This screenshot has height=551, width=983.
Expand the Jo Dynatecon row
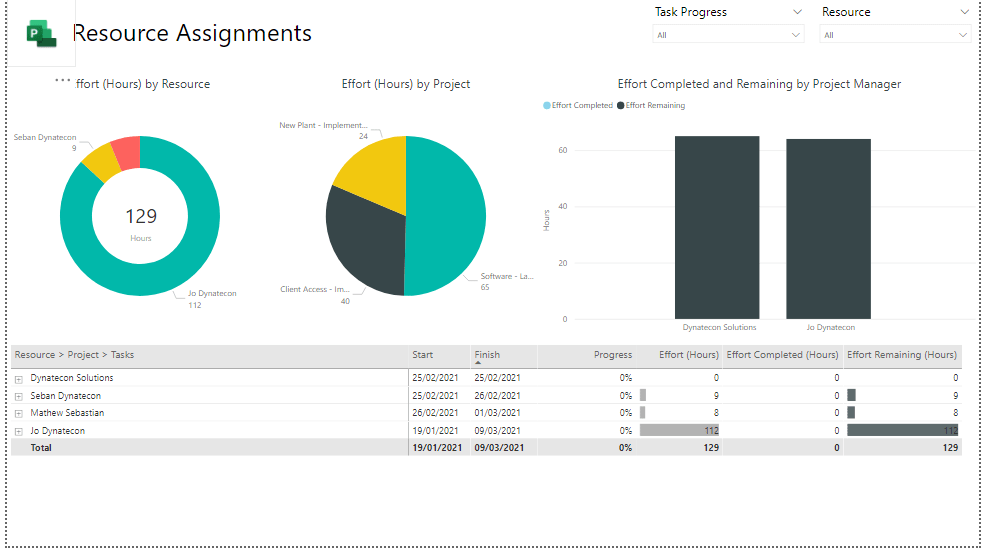point(19,431)
